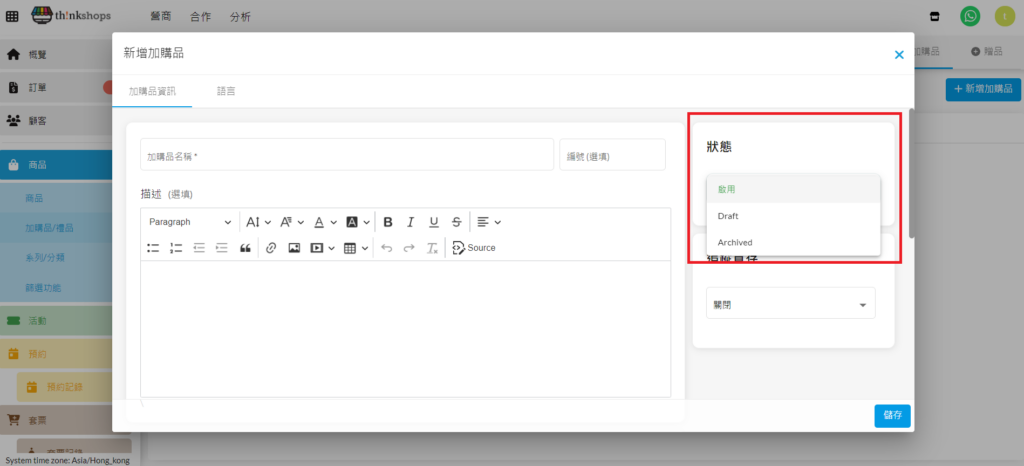Switch editor to Source view

tap(474, 248)
